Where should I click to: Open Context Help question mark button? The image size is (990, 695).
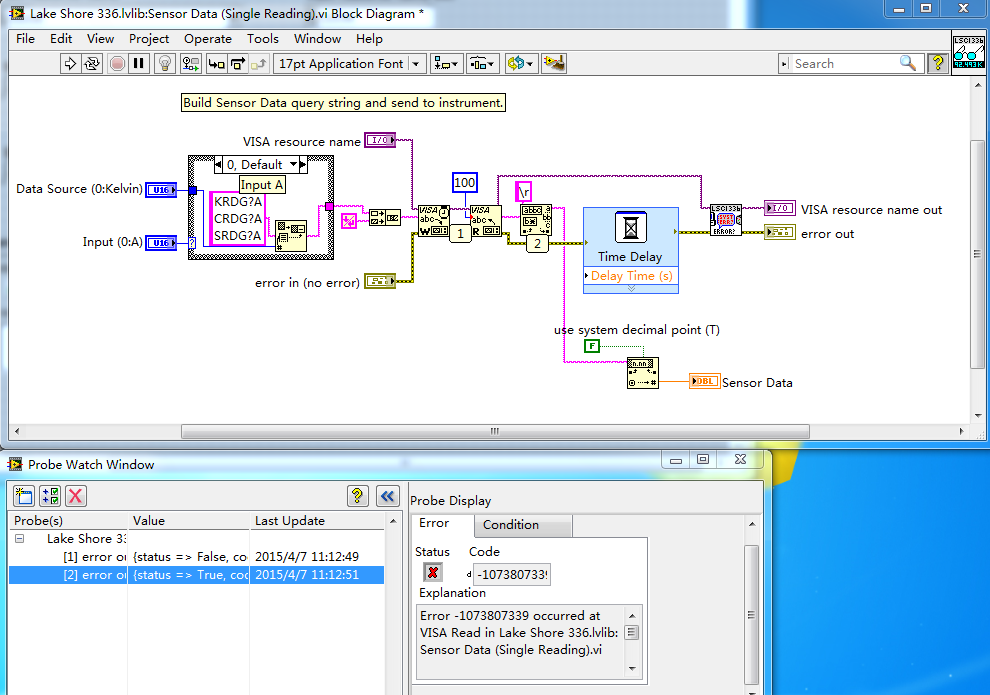point(938,63)
